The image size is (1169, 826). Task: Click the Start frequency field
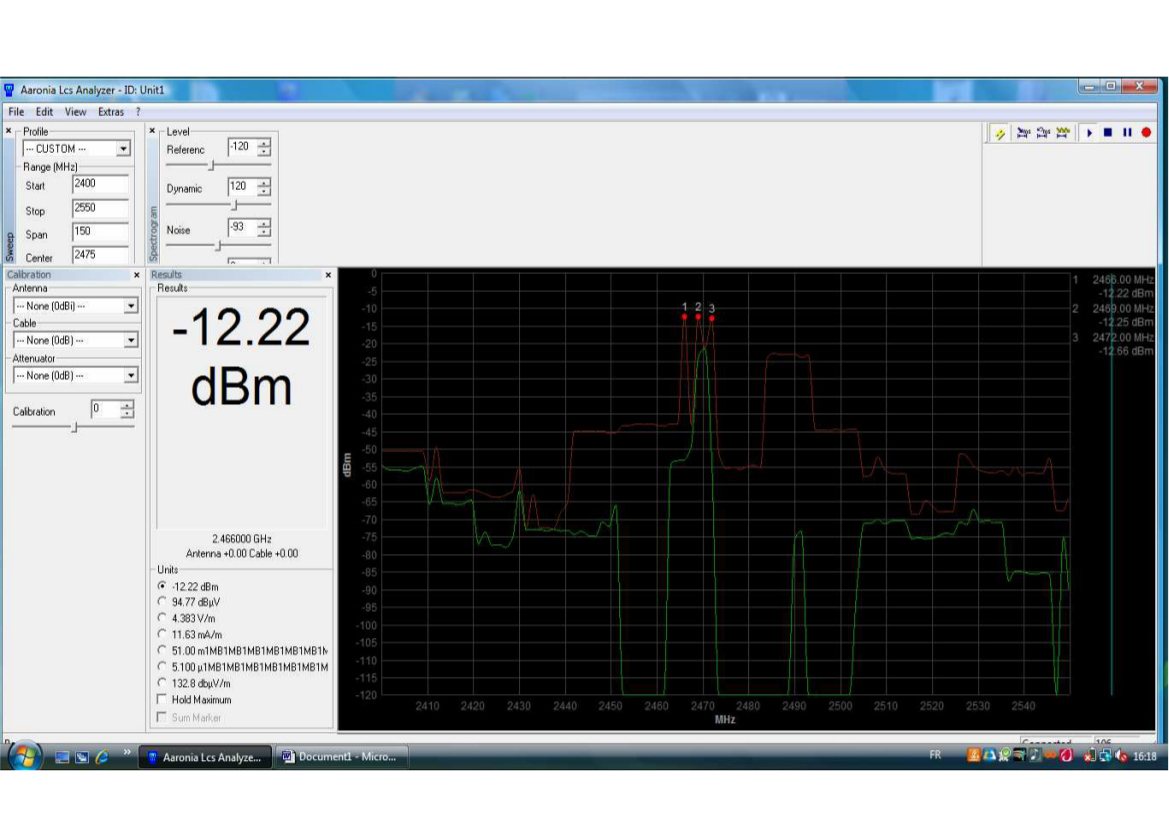pos(100,183)
